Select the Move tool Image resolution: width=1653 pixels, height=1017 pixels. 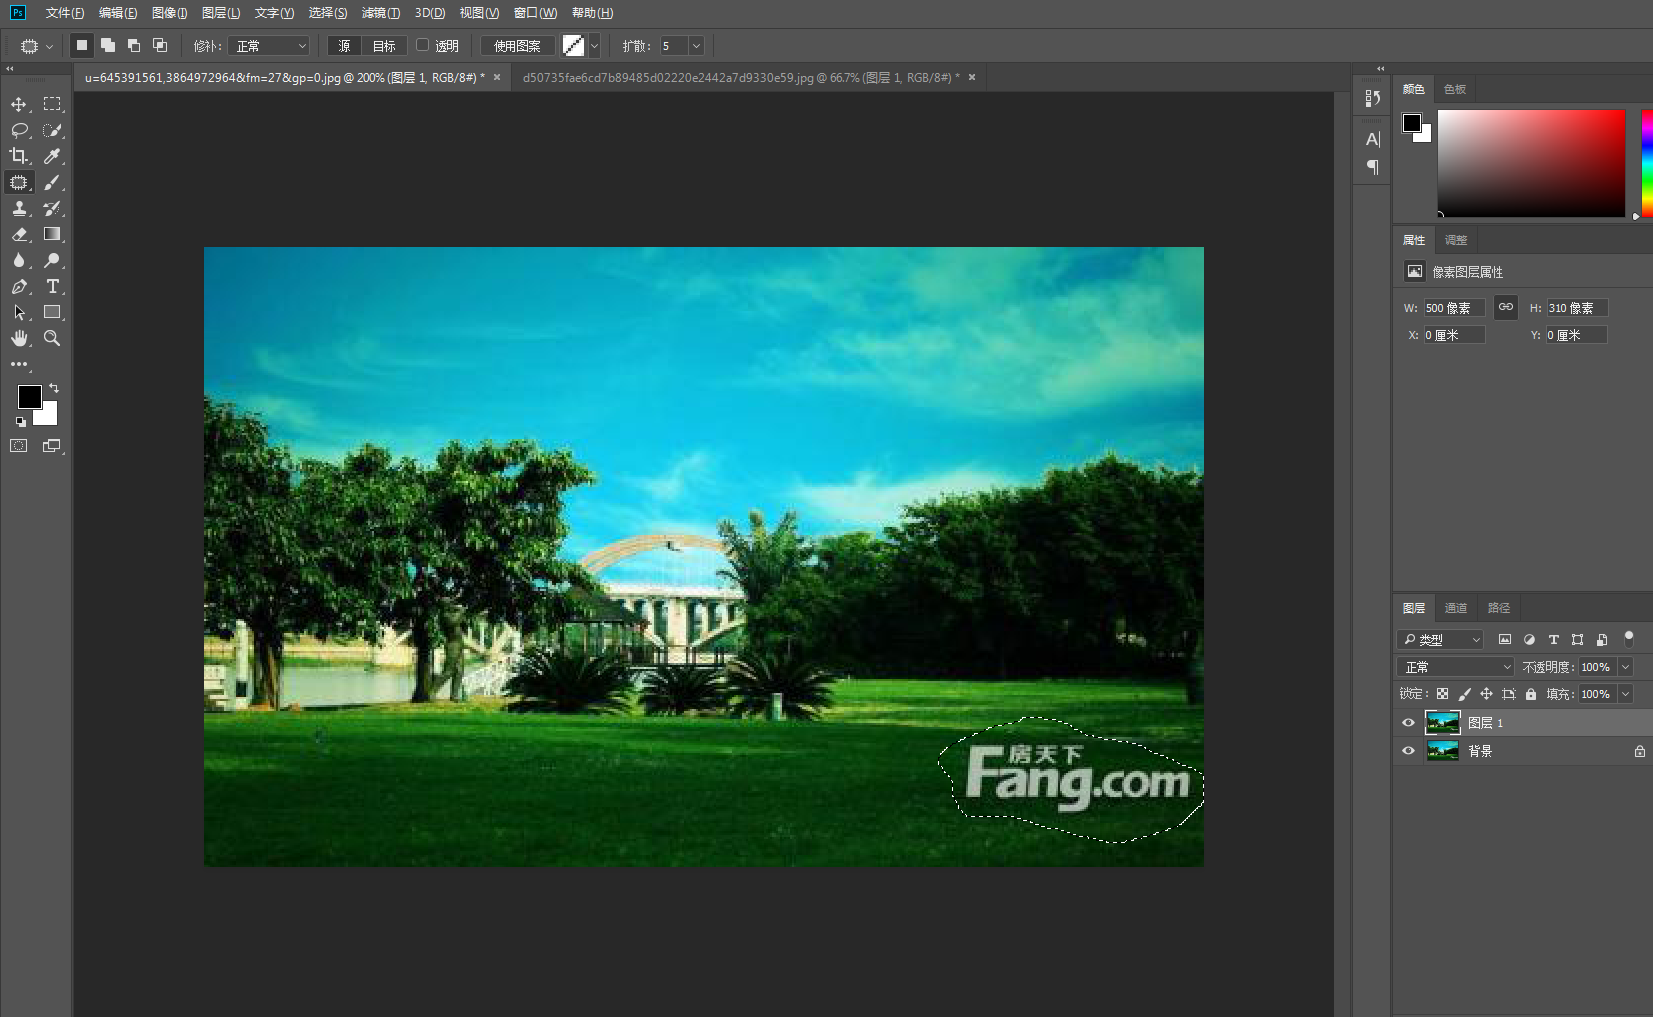tap(19, 104)
